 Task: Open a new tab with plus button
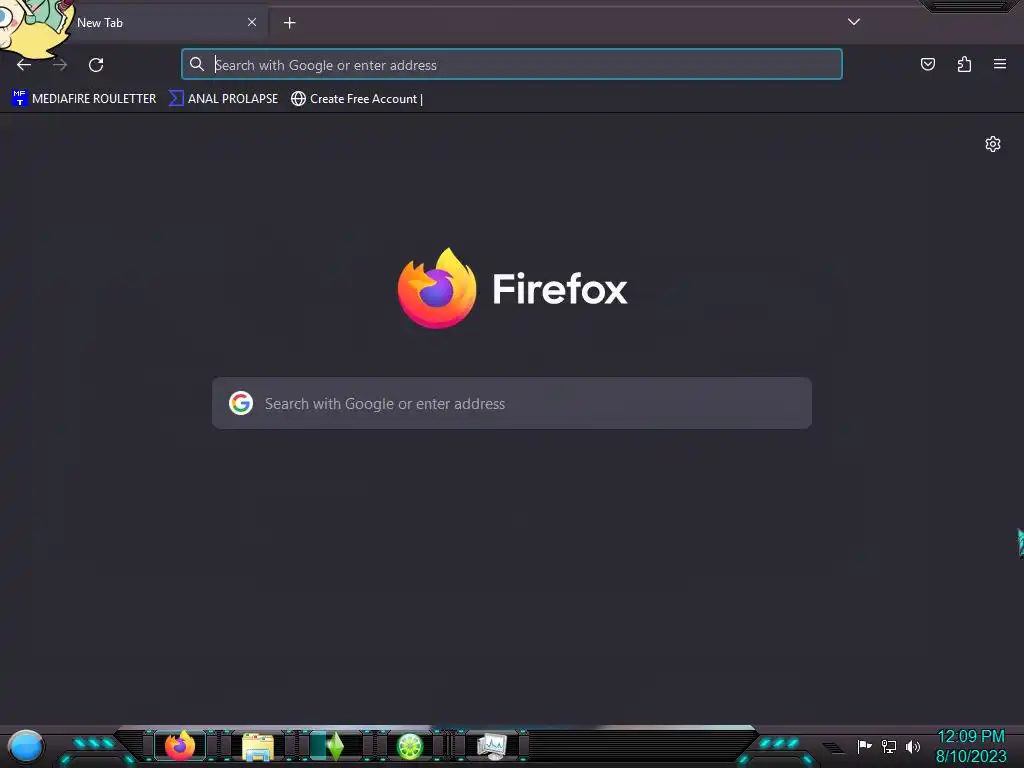pos(289,23)
